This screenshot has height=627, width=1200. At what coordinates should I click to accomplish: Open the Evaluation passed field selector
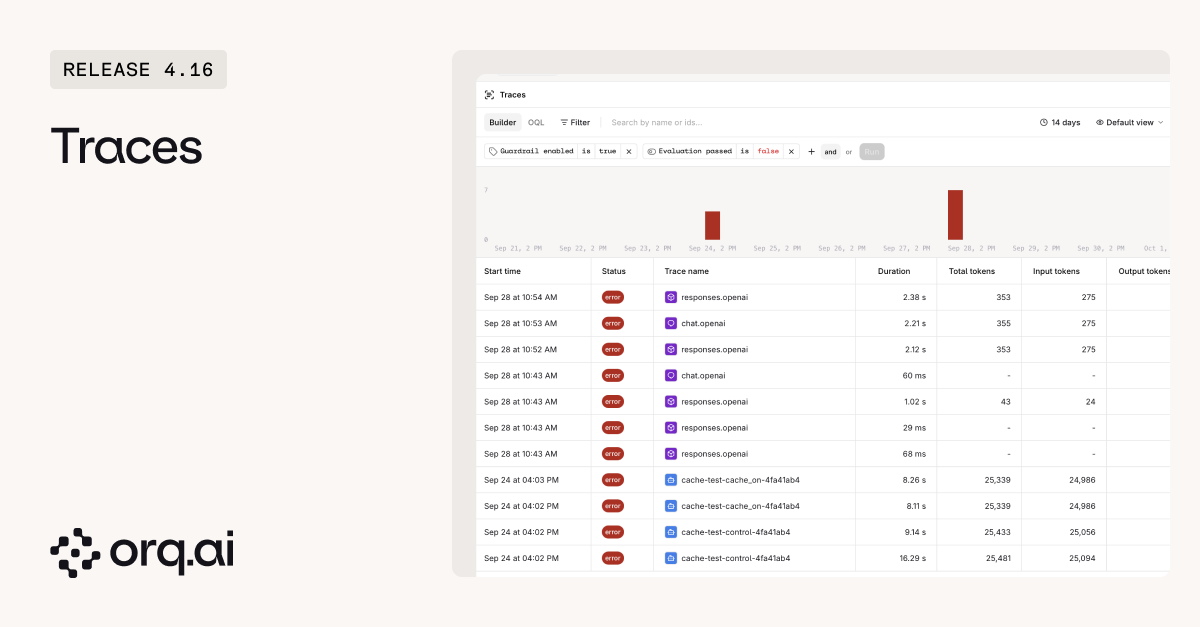(690, 151)
